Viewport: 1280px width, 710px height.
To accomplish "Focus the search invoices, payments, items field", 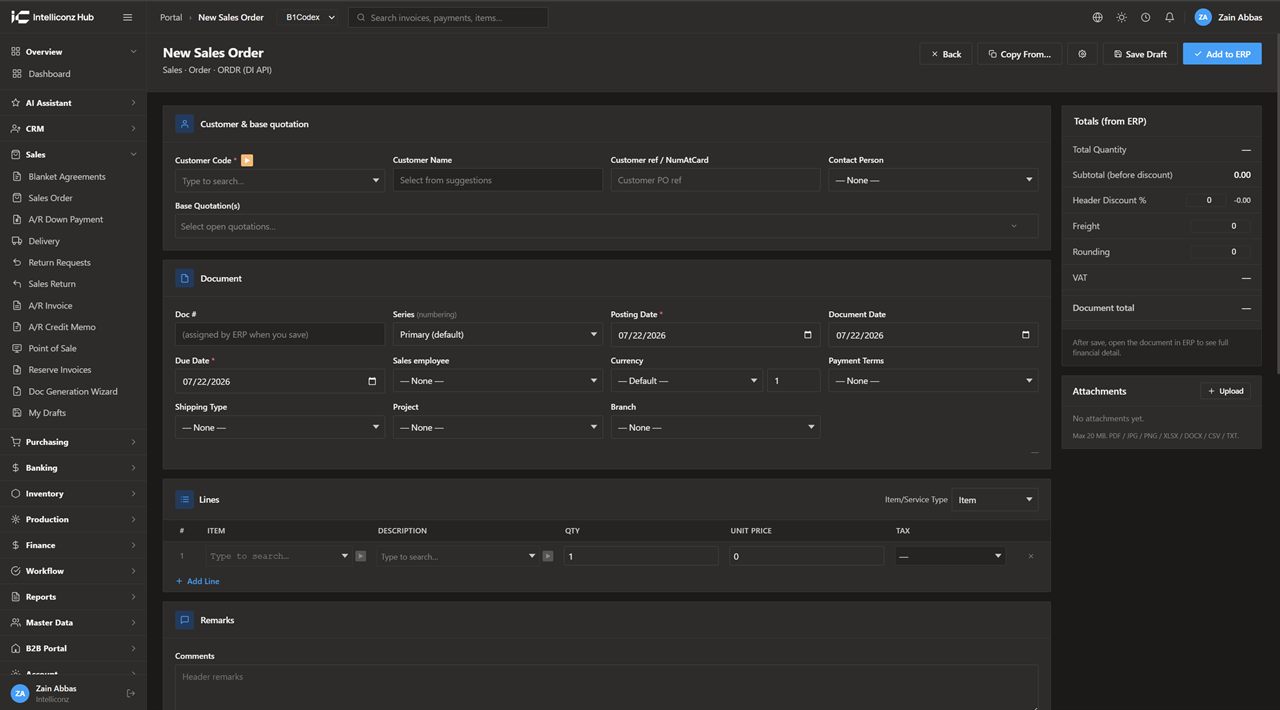I will point(448,17).
